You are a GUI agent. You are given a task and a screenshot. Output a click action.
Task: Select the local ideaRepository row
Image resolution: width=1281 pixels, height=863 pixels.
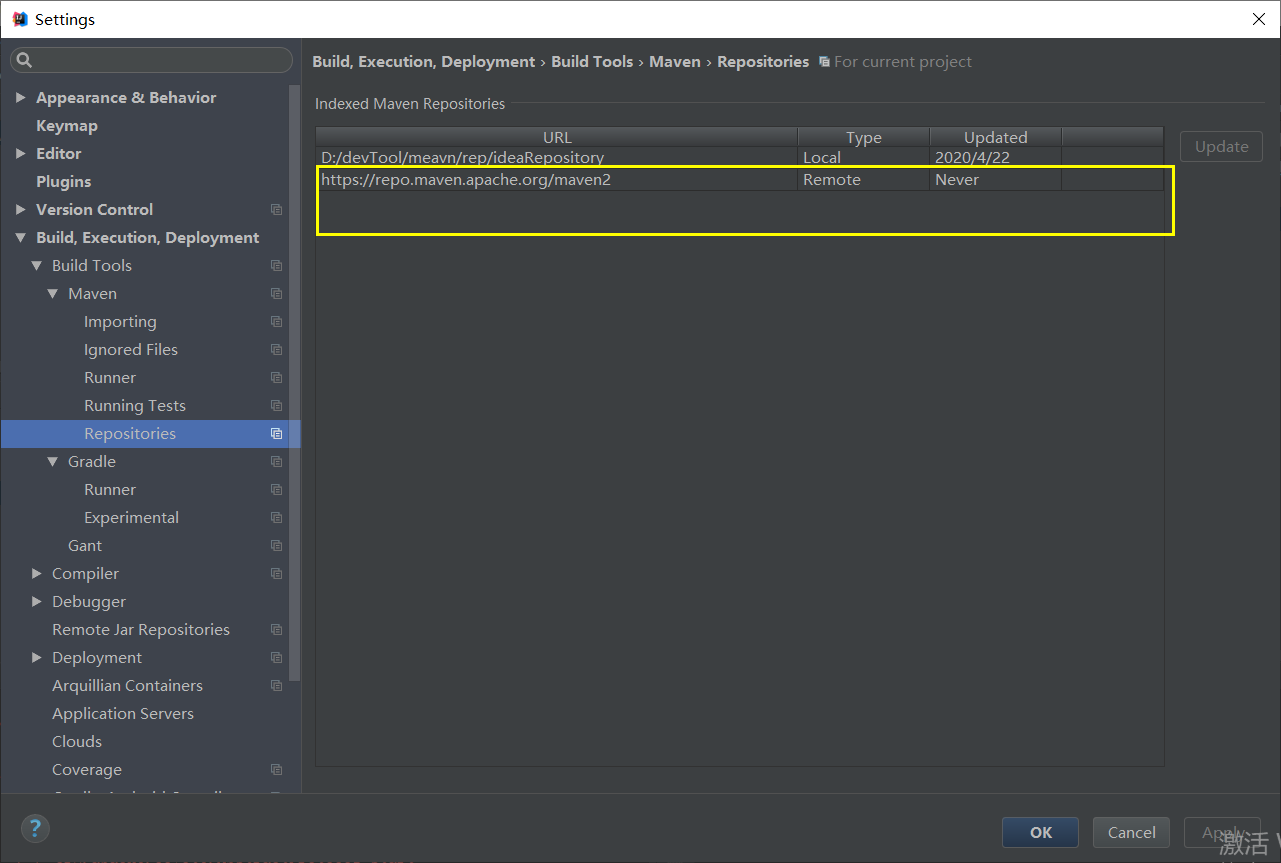click(x=740, y=158)
